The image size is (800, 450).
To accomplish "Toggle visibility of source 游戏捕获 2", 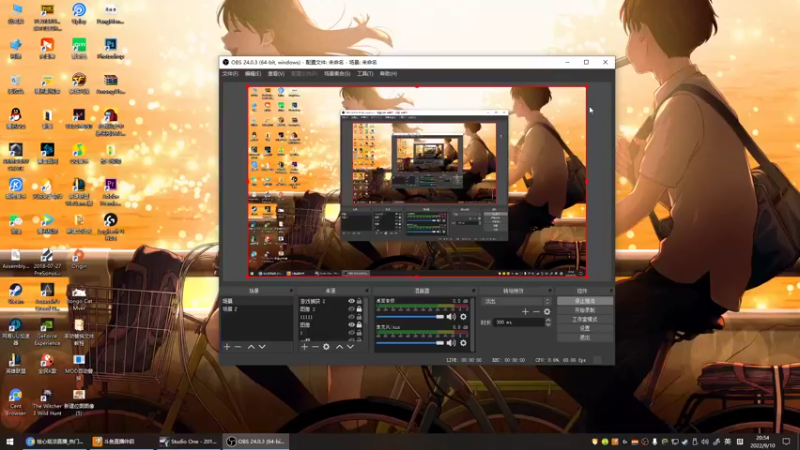I will (x=351, y=301).
